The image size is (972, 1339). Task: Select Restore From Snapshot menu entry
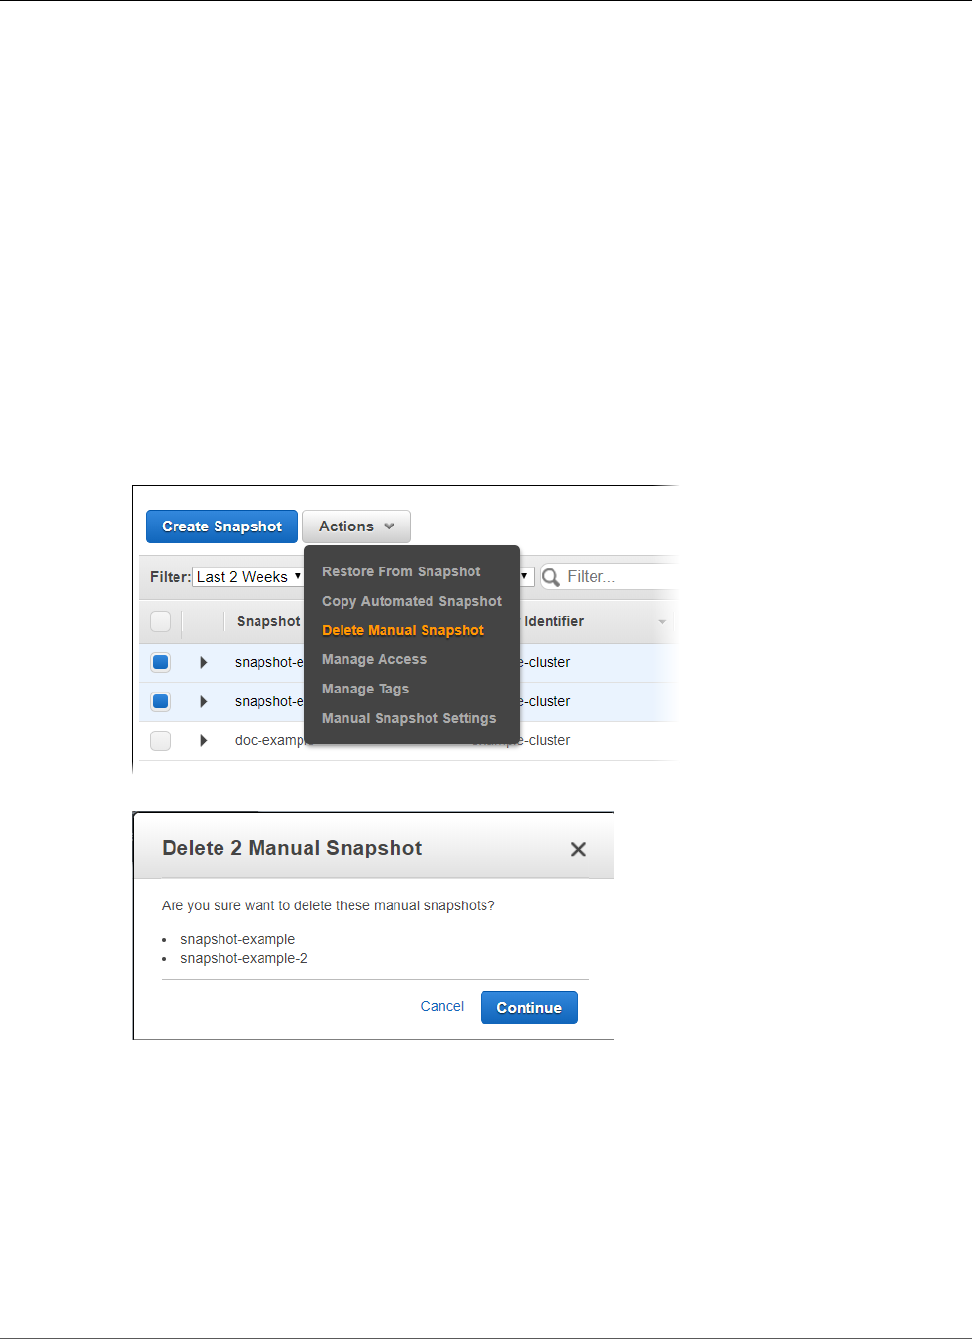click(401, 571)
